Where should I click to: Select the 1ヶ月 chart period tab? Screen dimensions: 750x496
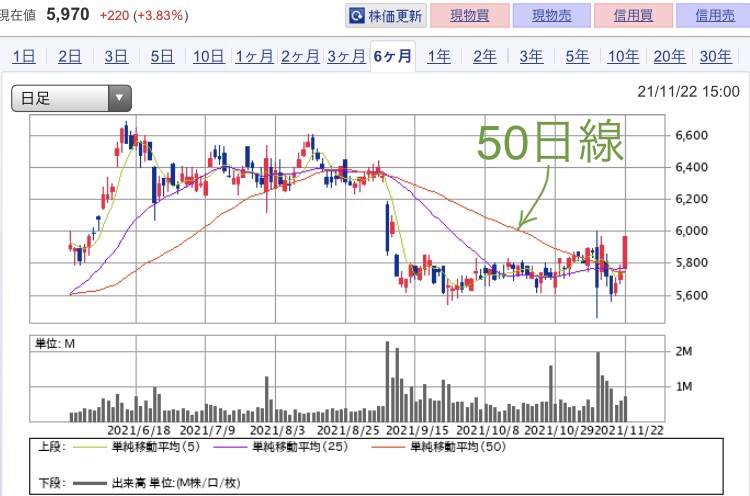[254, 56]
